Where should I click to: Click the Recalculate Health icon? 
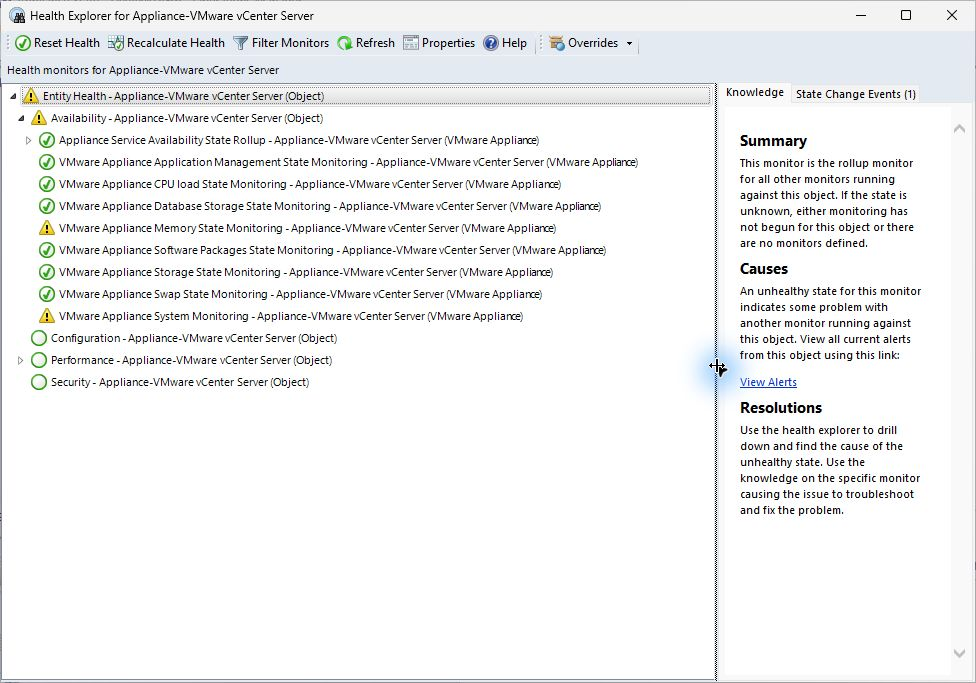[x=116, y=43]
